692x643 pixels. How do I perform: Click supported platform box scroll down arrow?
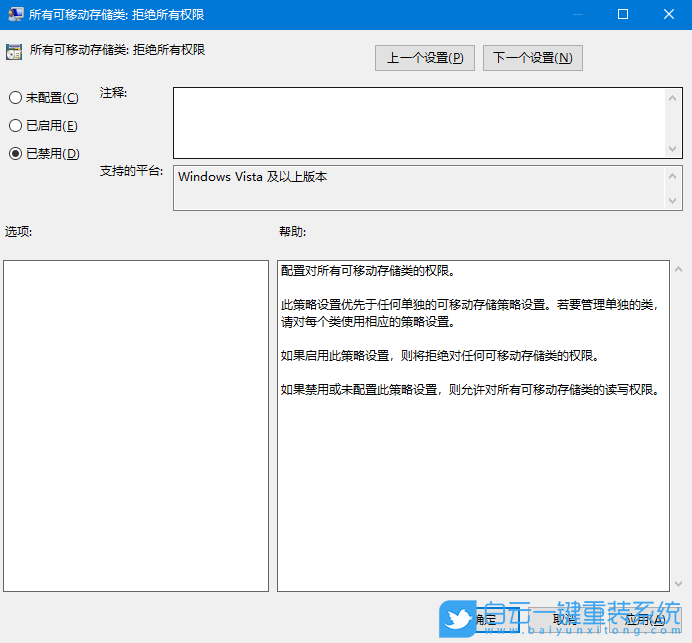672,201
